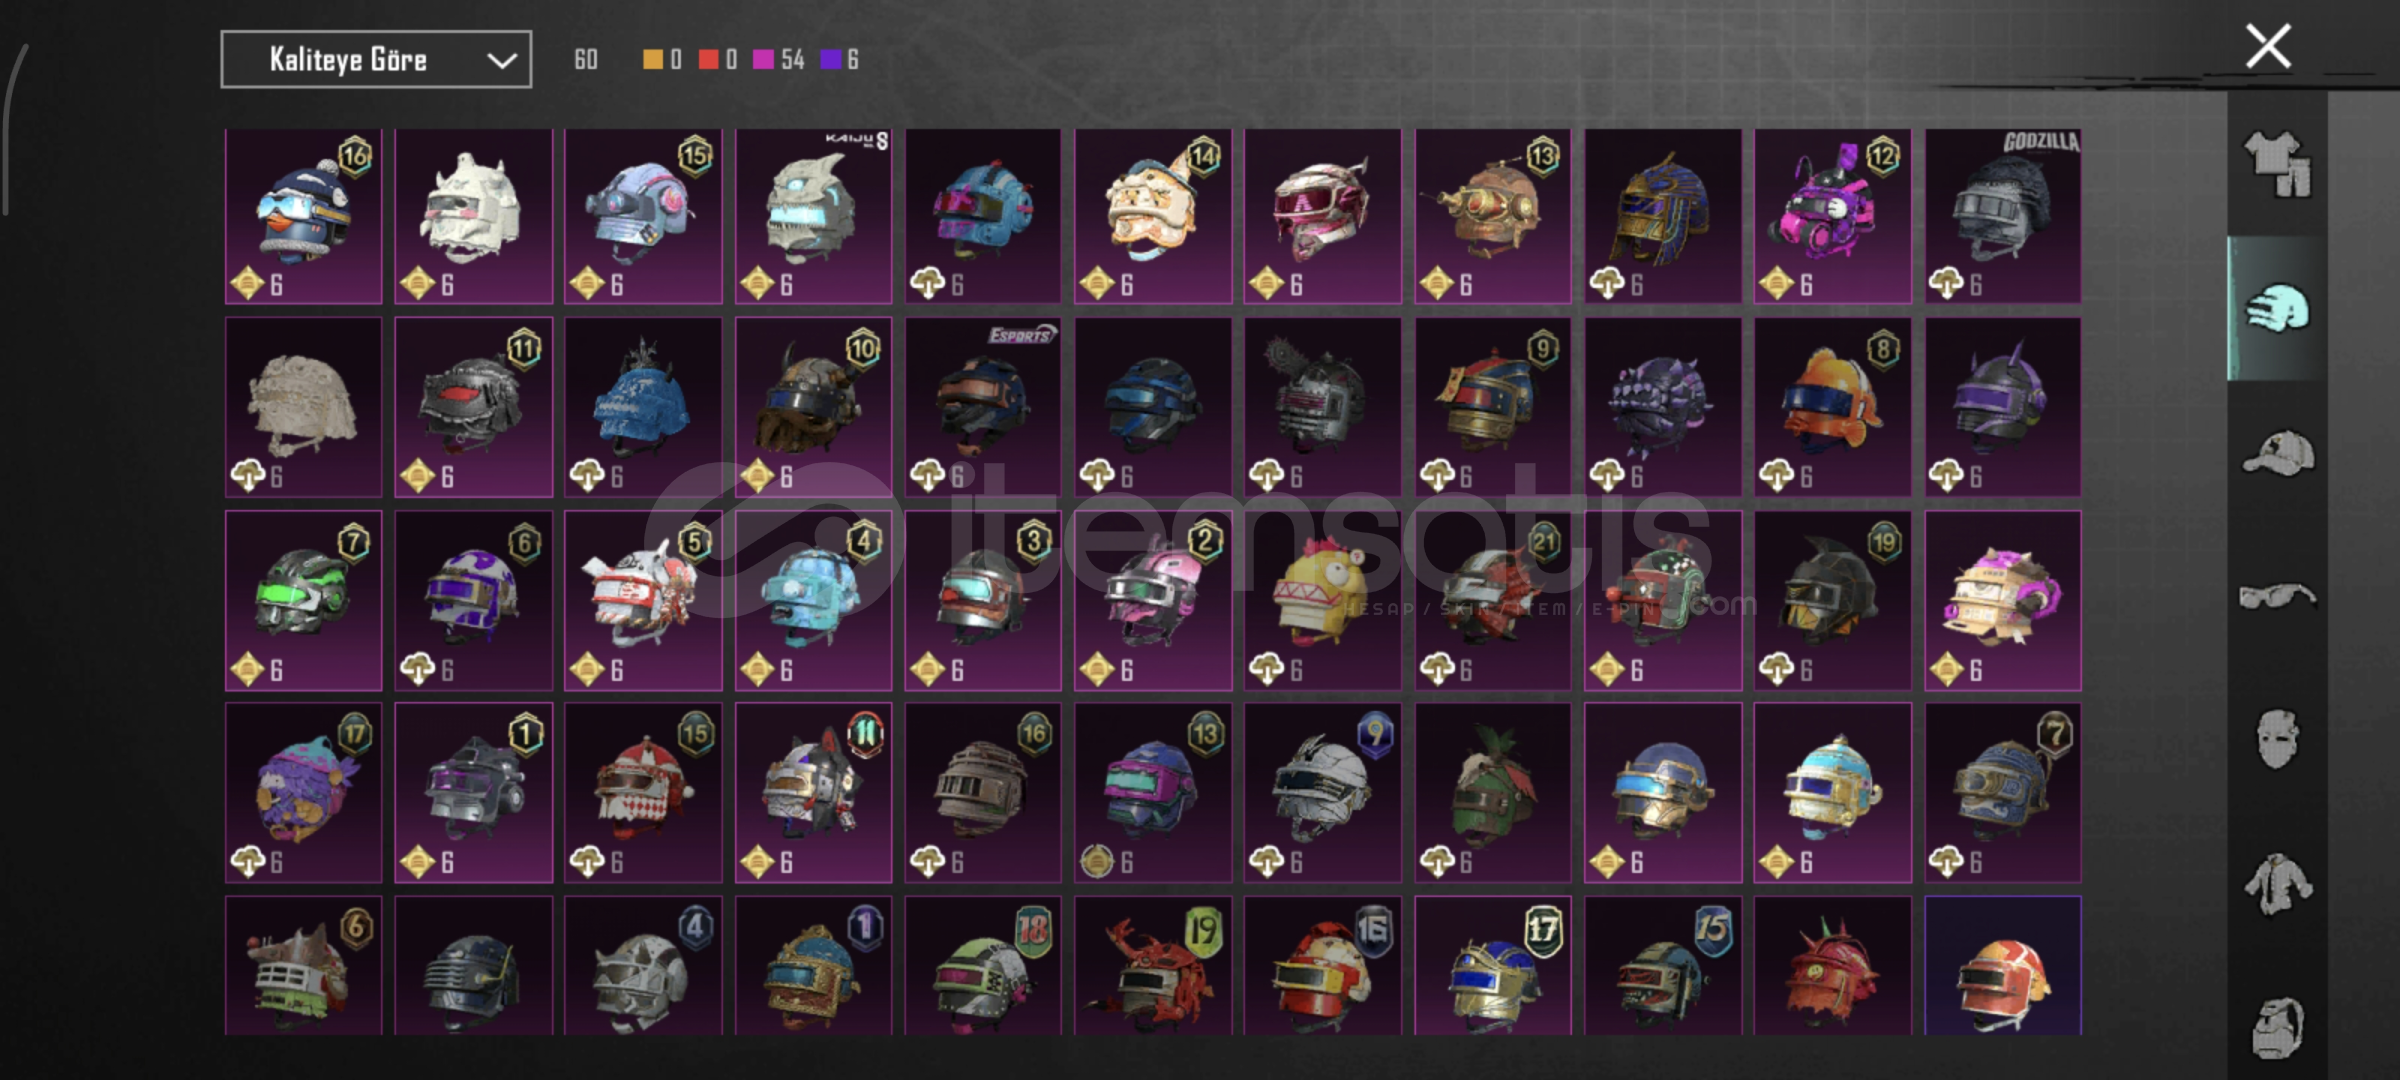
Task: Select the green visor helmet badge 7
Action: 304,600
